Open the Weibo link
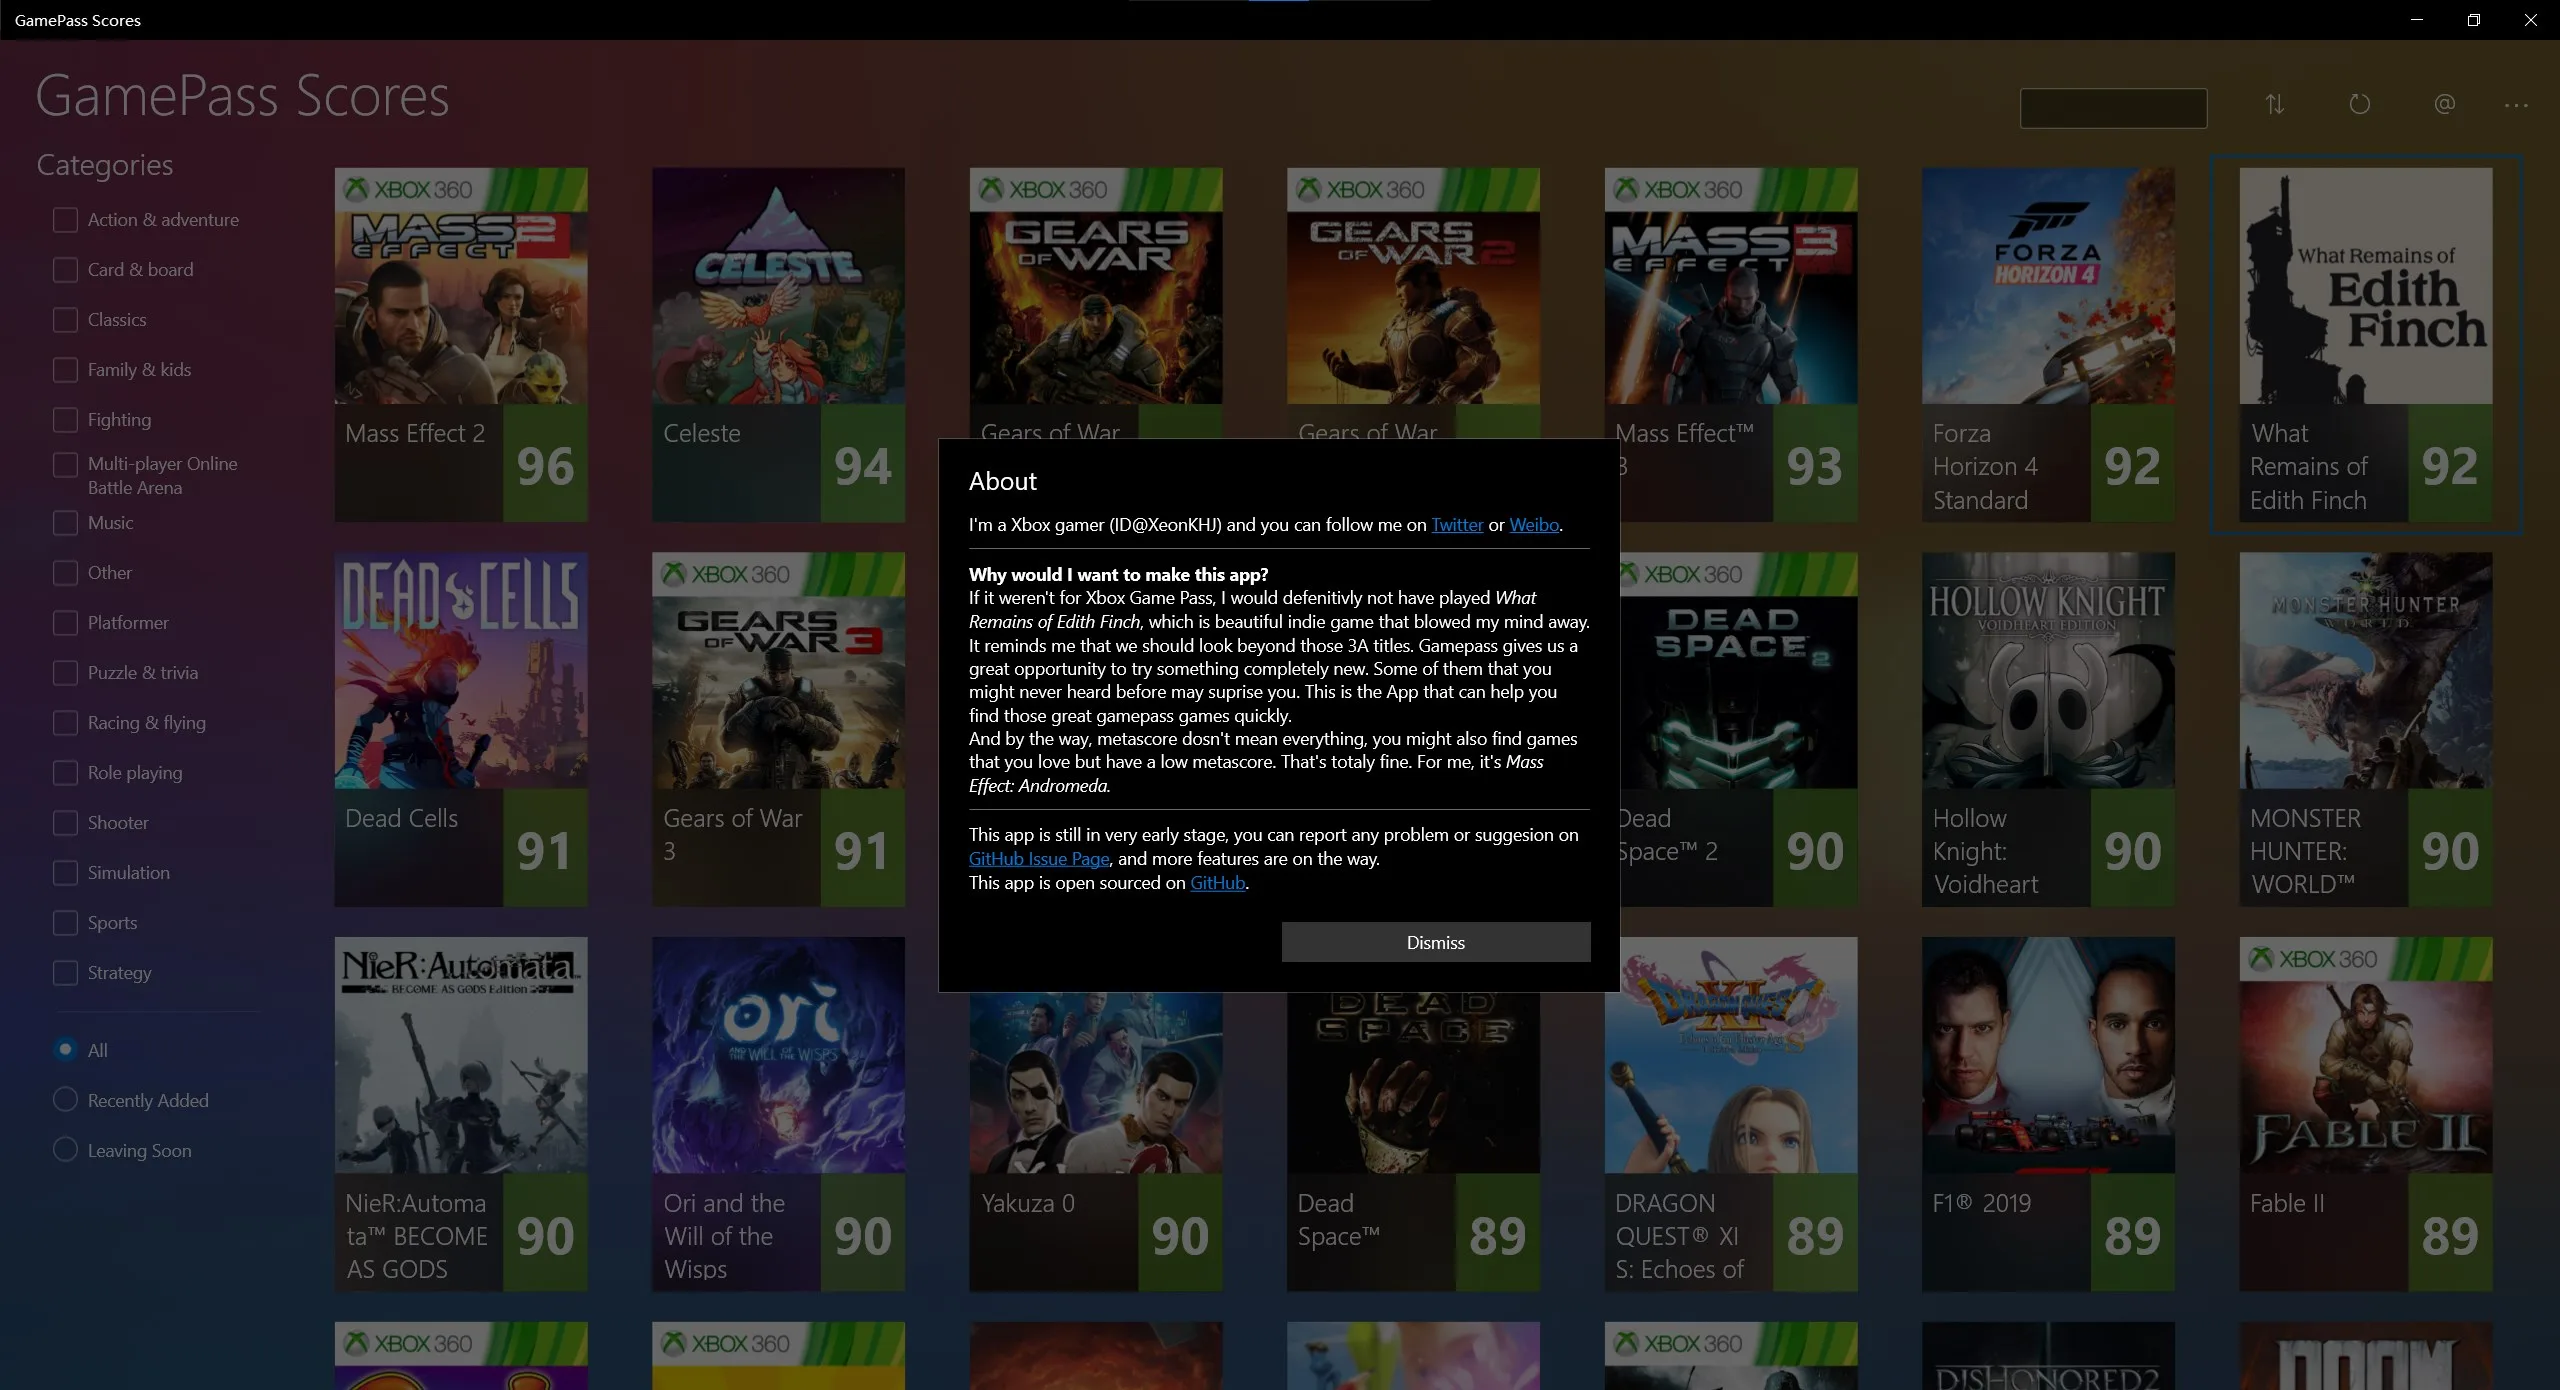Image resolution: width=2560 pixels, height=1390 pixels. 1534,525
